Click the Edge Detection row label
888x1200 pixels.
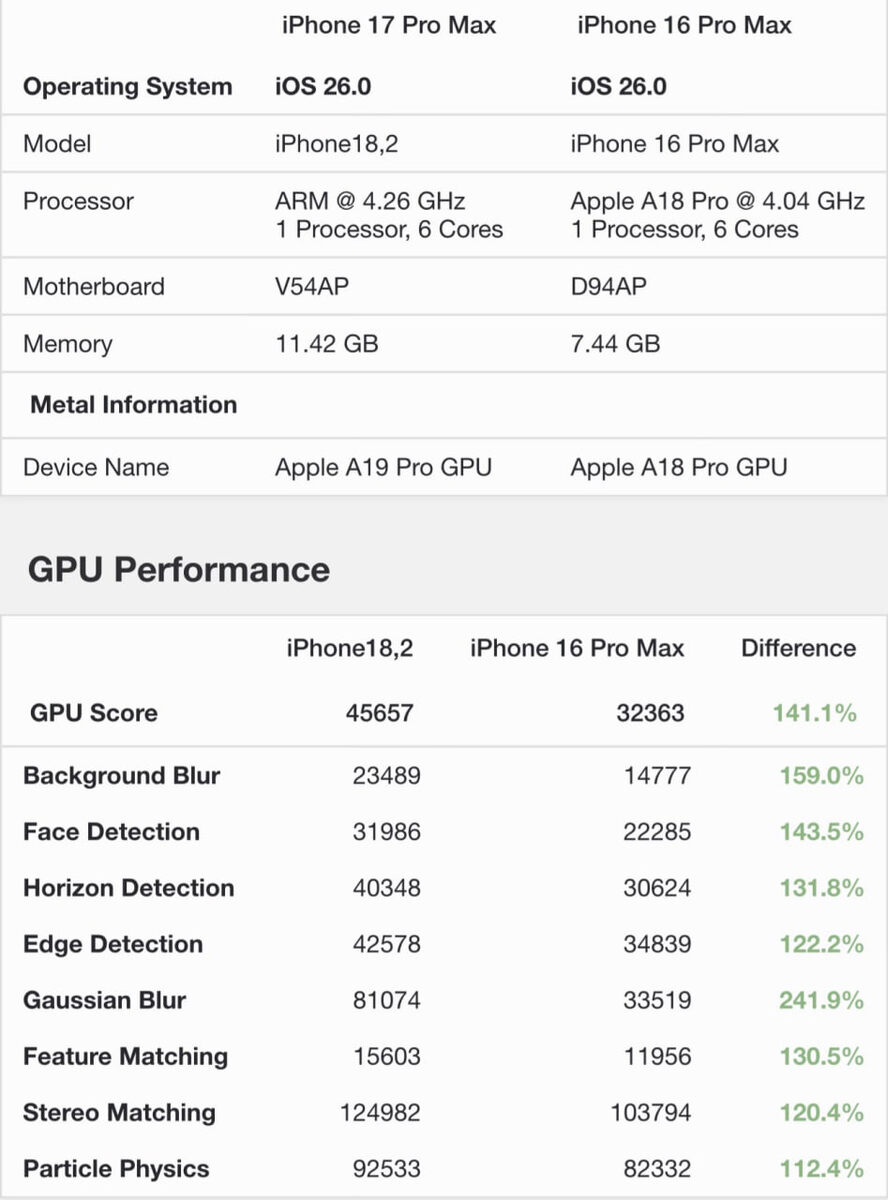[x=113, y=944]
